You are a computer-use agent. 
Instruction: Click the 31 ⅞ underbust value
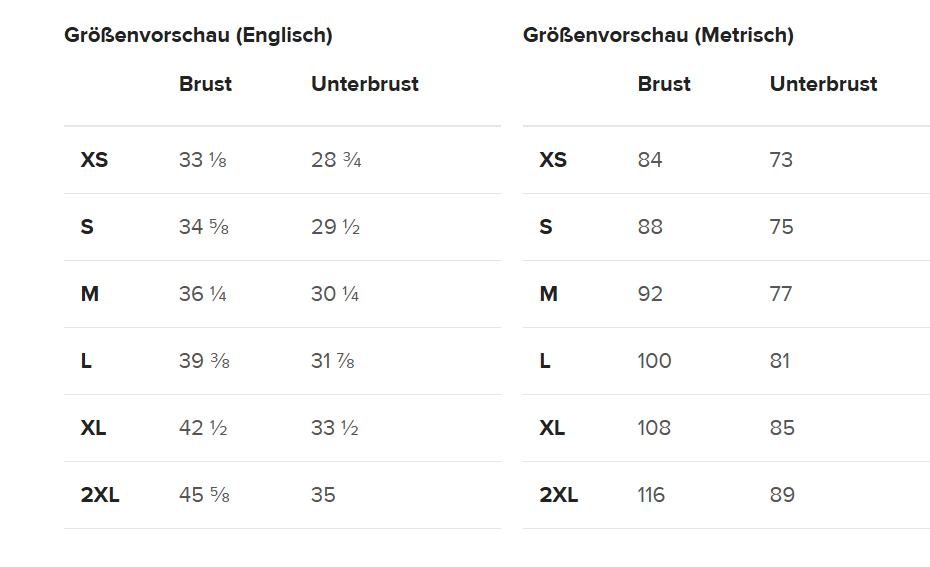pos(332,361)
